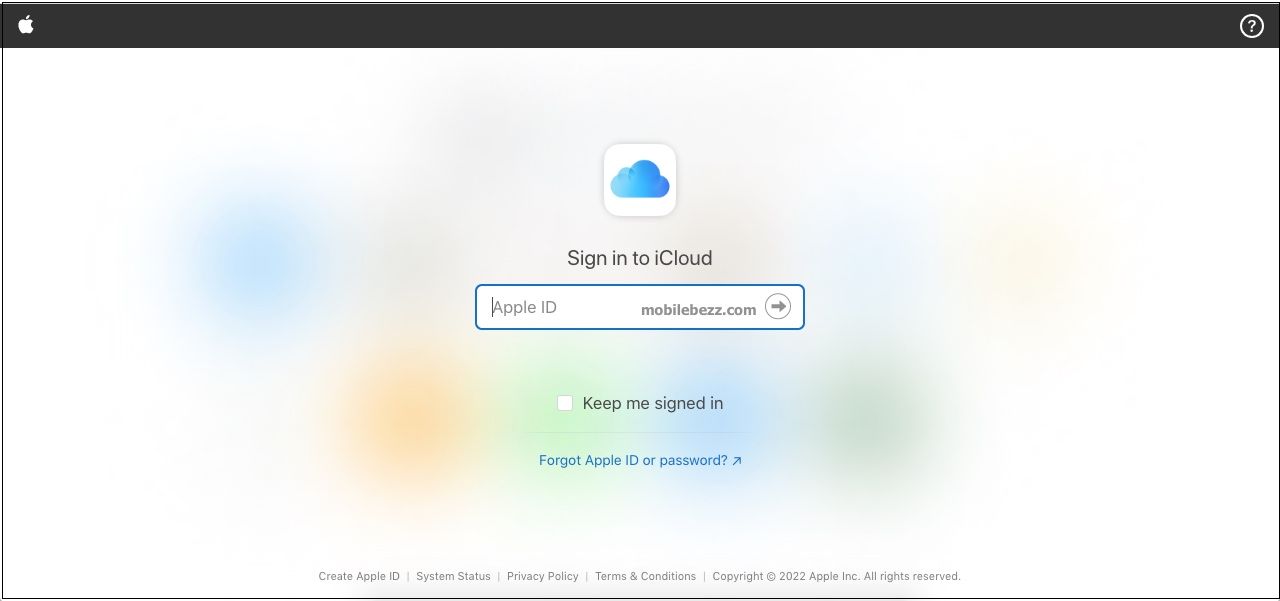Open the Privacy Policy link
Screen dimensions: 1280x601
tap(543, 576)
